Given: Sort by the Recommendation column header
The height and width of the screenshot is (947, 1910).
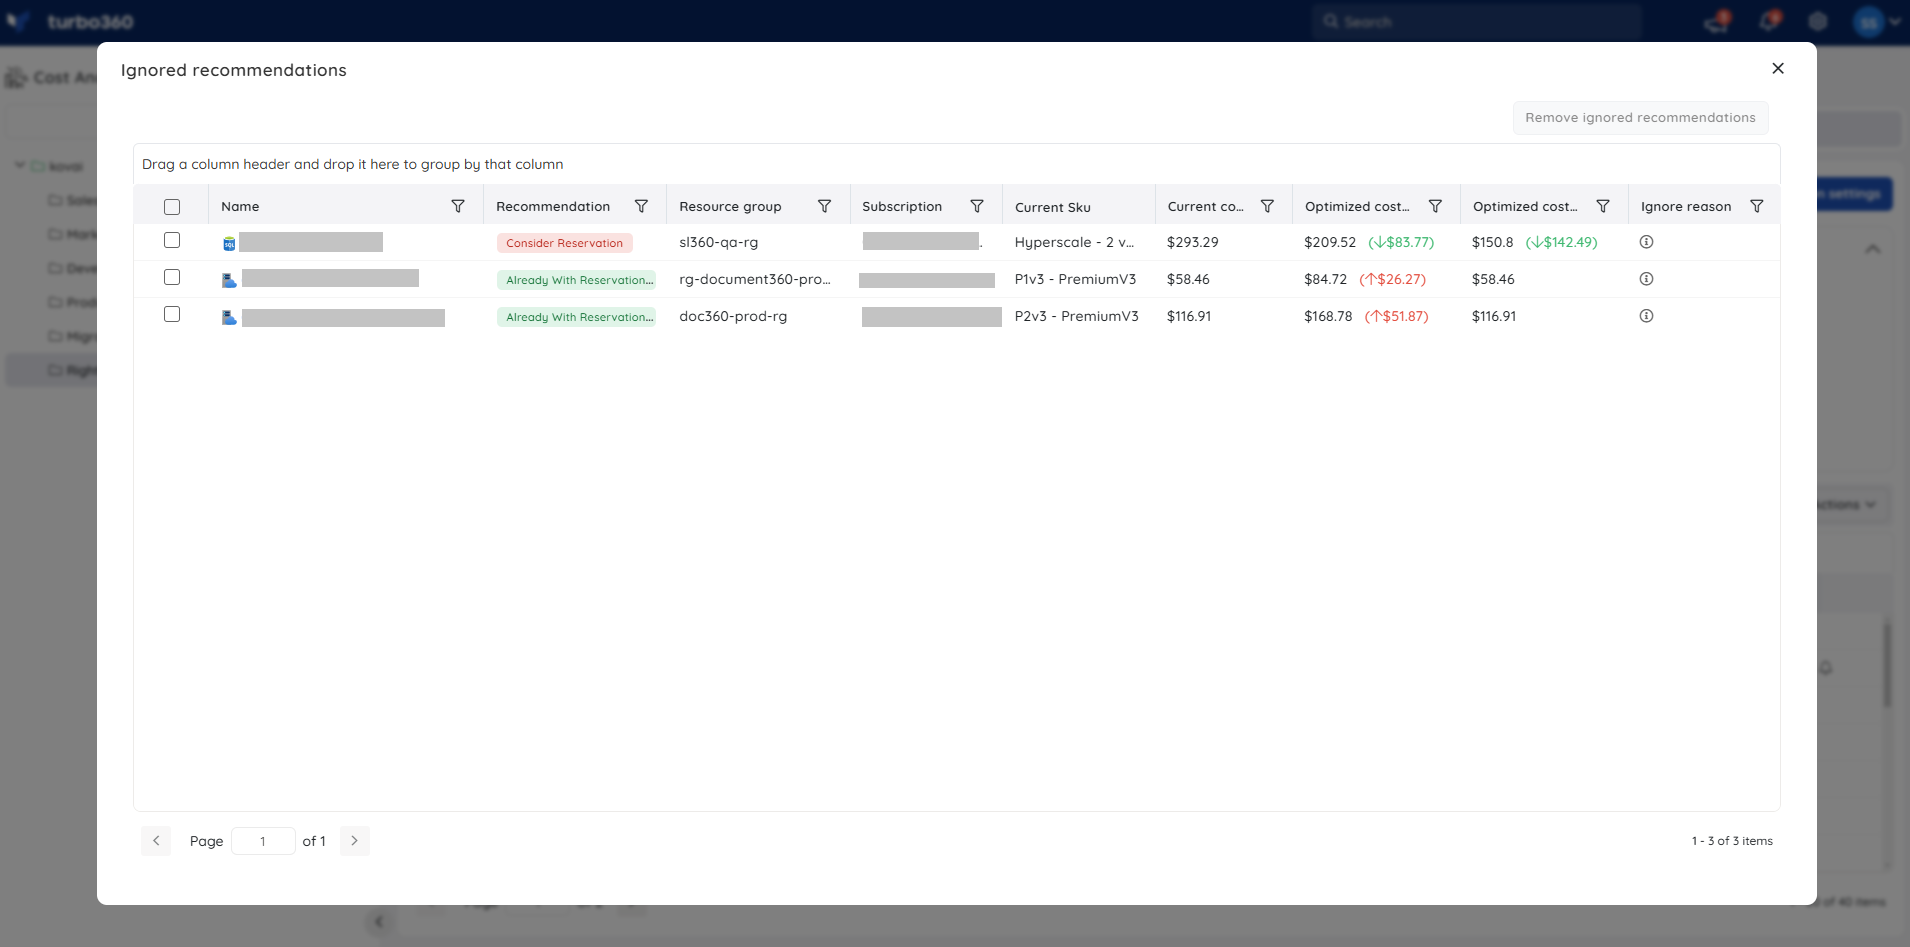Looking at the screenshot, I should (x=553, y=207).
